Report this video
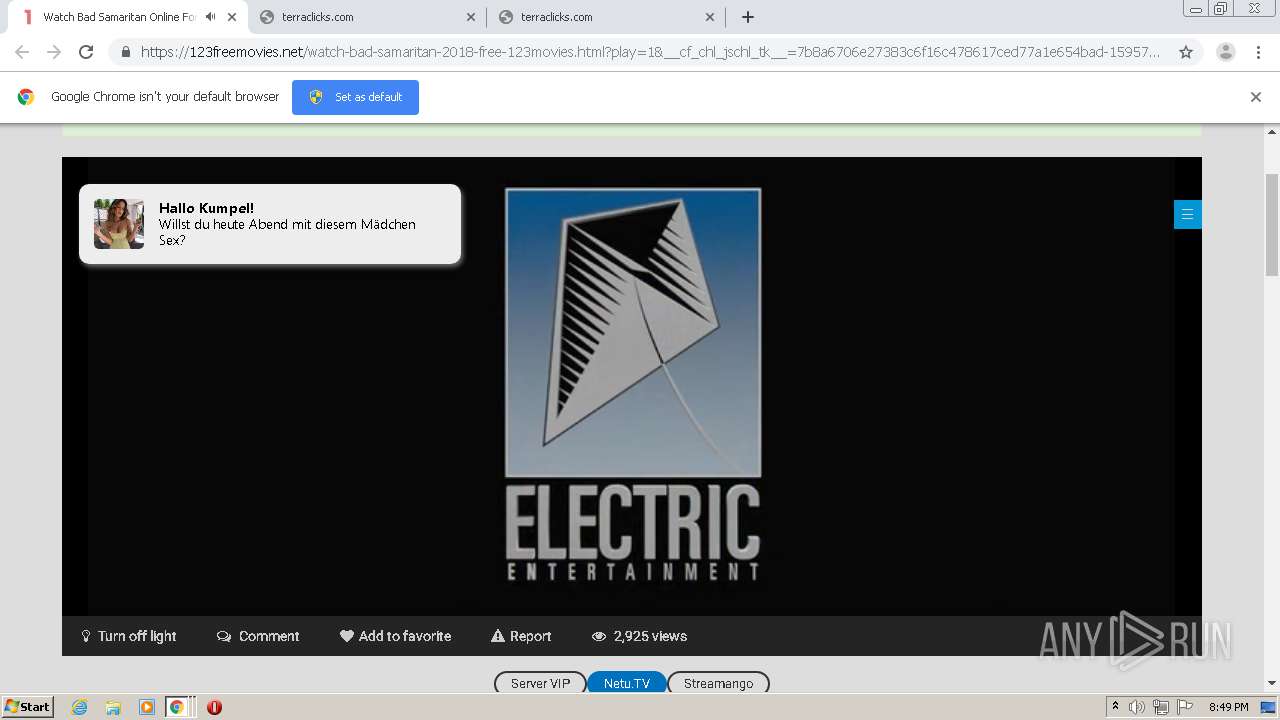 coord(521,636)
